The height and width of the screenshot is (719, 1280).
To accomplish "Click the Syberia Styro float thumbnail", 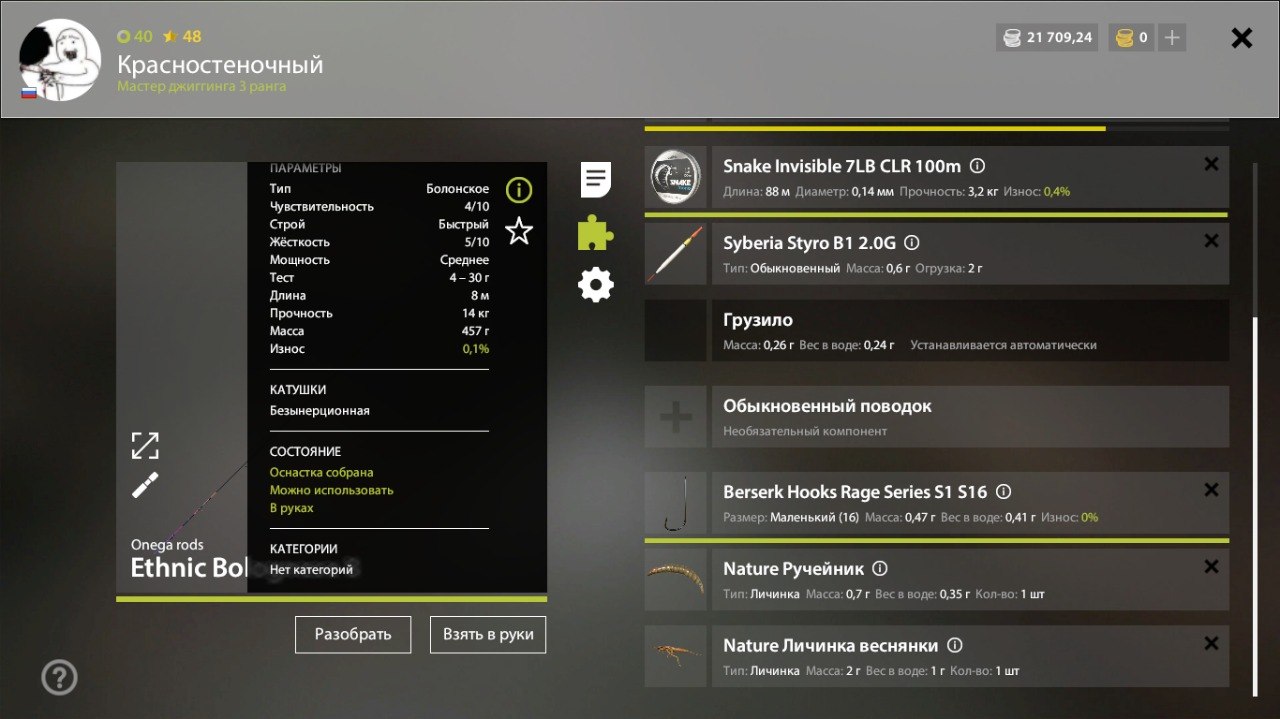I will point(676,254).
